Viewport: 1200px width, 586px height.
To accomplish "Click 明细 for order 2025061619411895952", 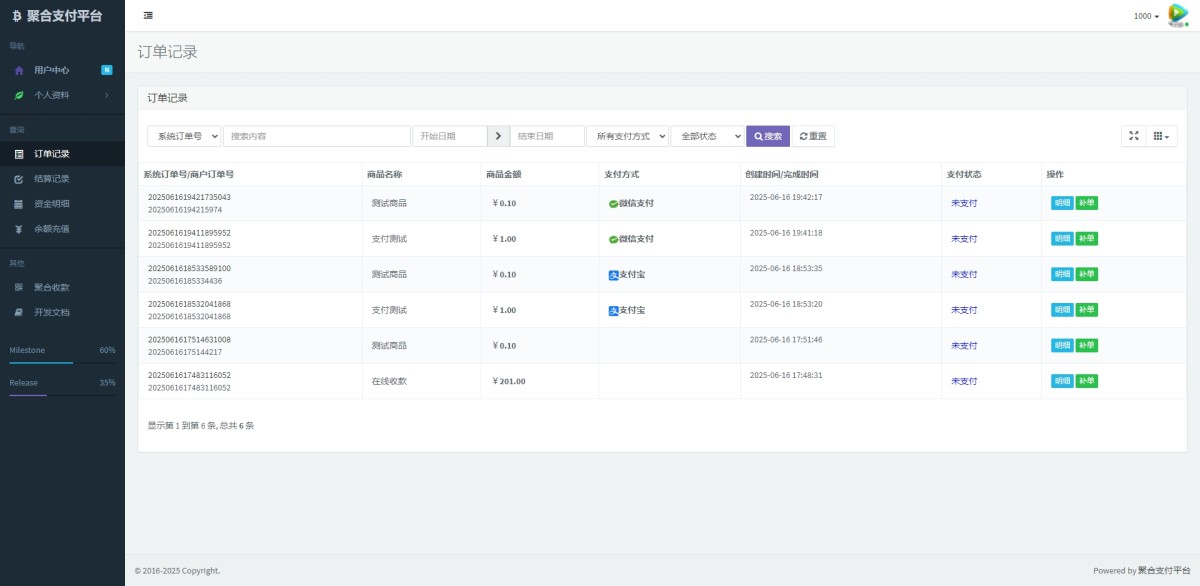I will [1062, 239].
